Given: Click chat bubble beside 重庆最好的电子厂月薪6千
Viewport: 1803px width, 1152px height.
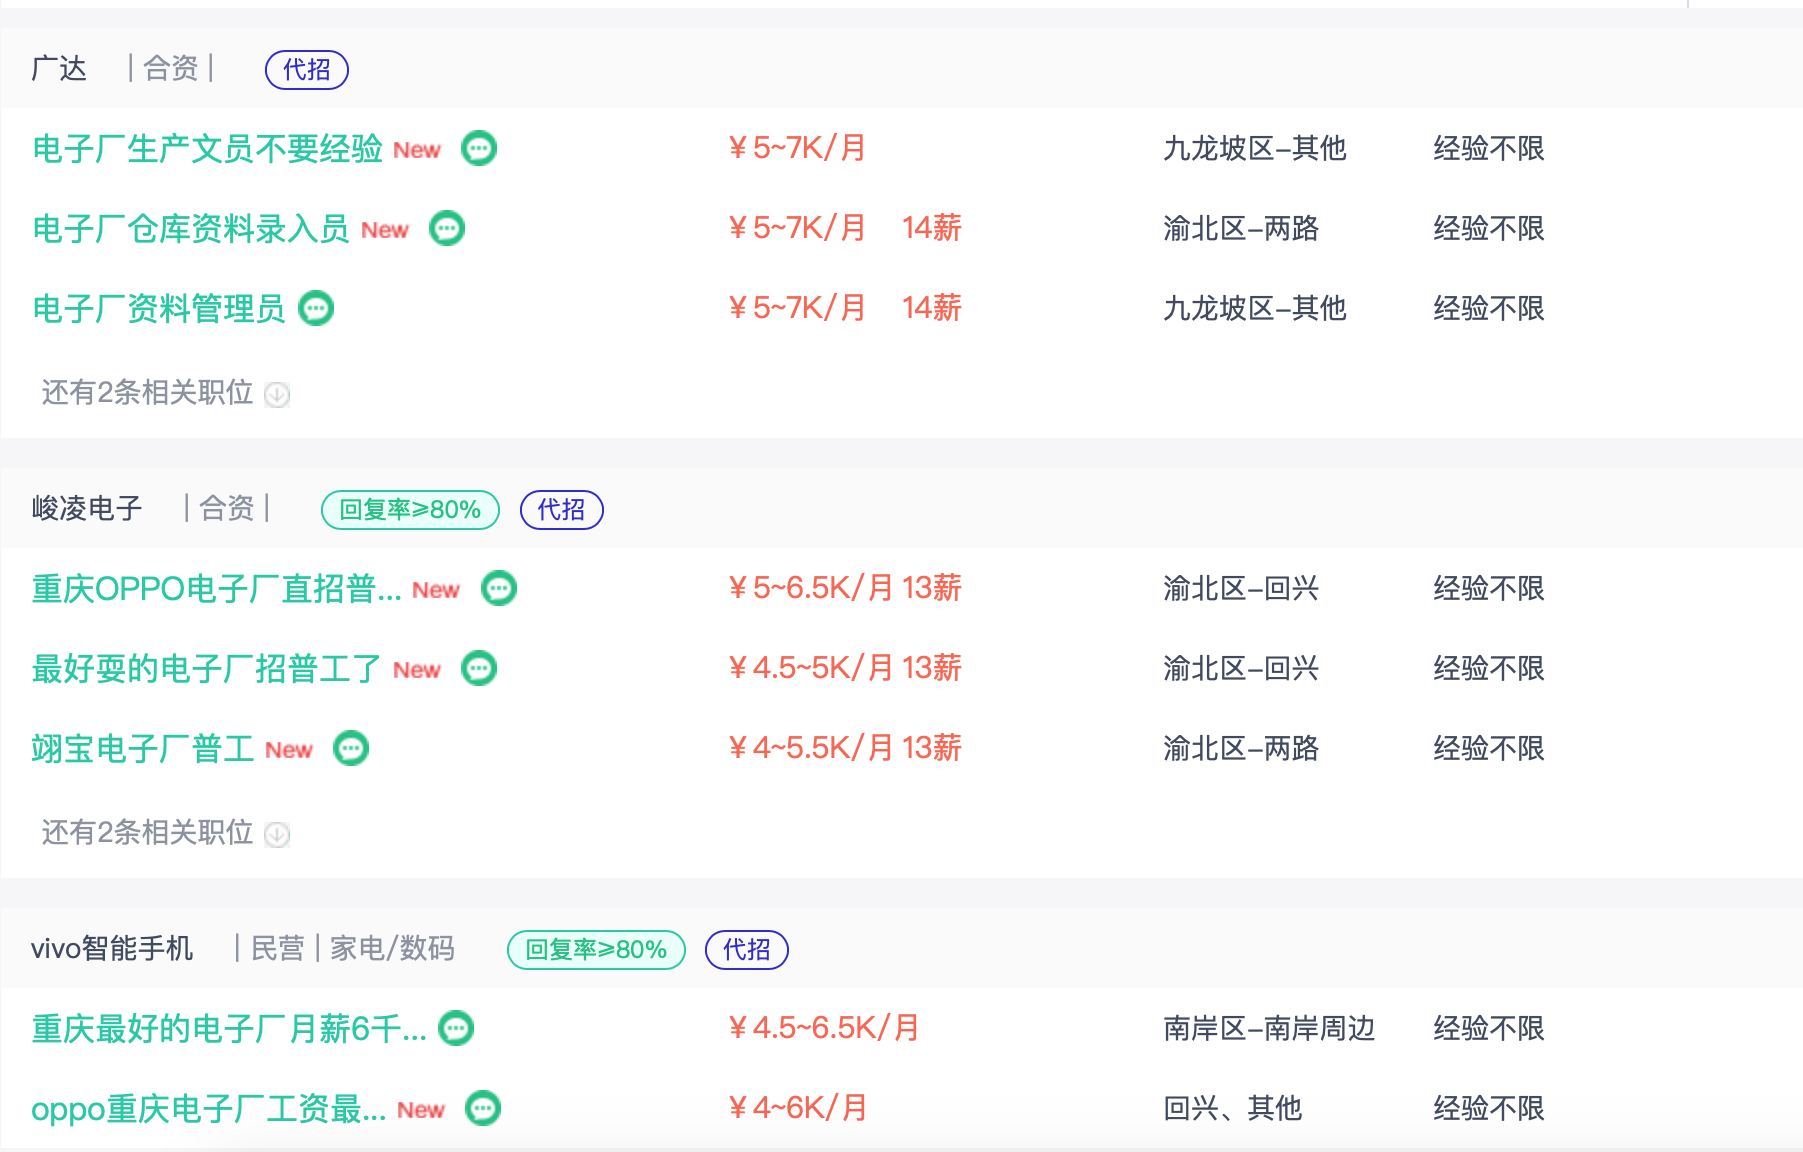Looking at the screenshot, I should point(456,1029).
